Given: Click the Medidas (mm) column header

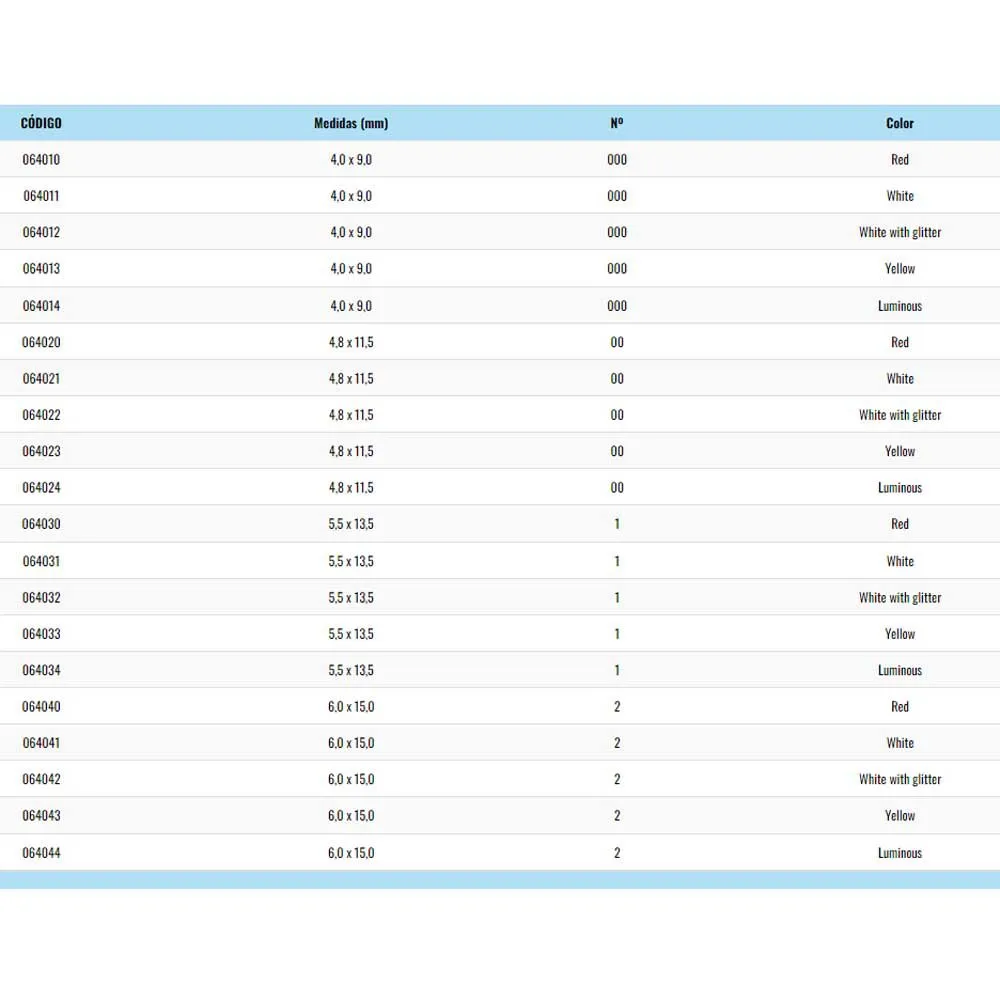Looking at the screenshot, I should click(351, 123).
